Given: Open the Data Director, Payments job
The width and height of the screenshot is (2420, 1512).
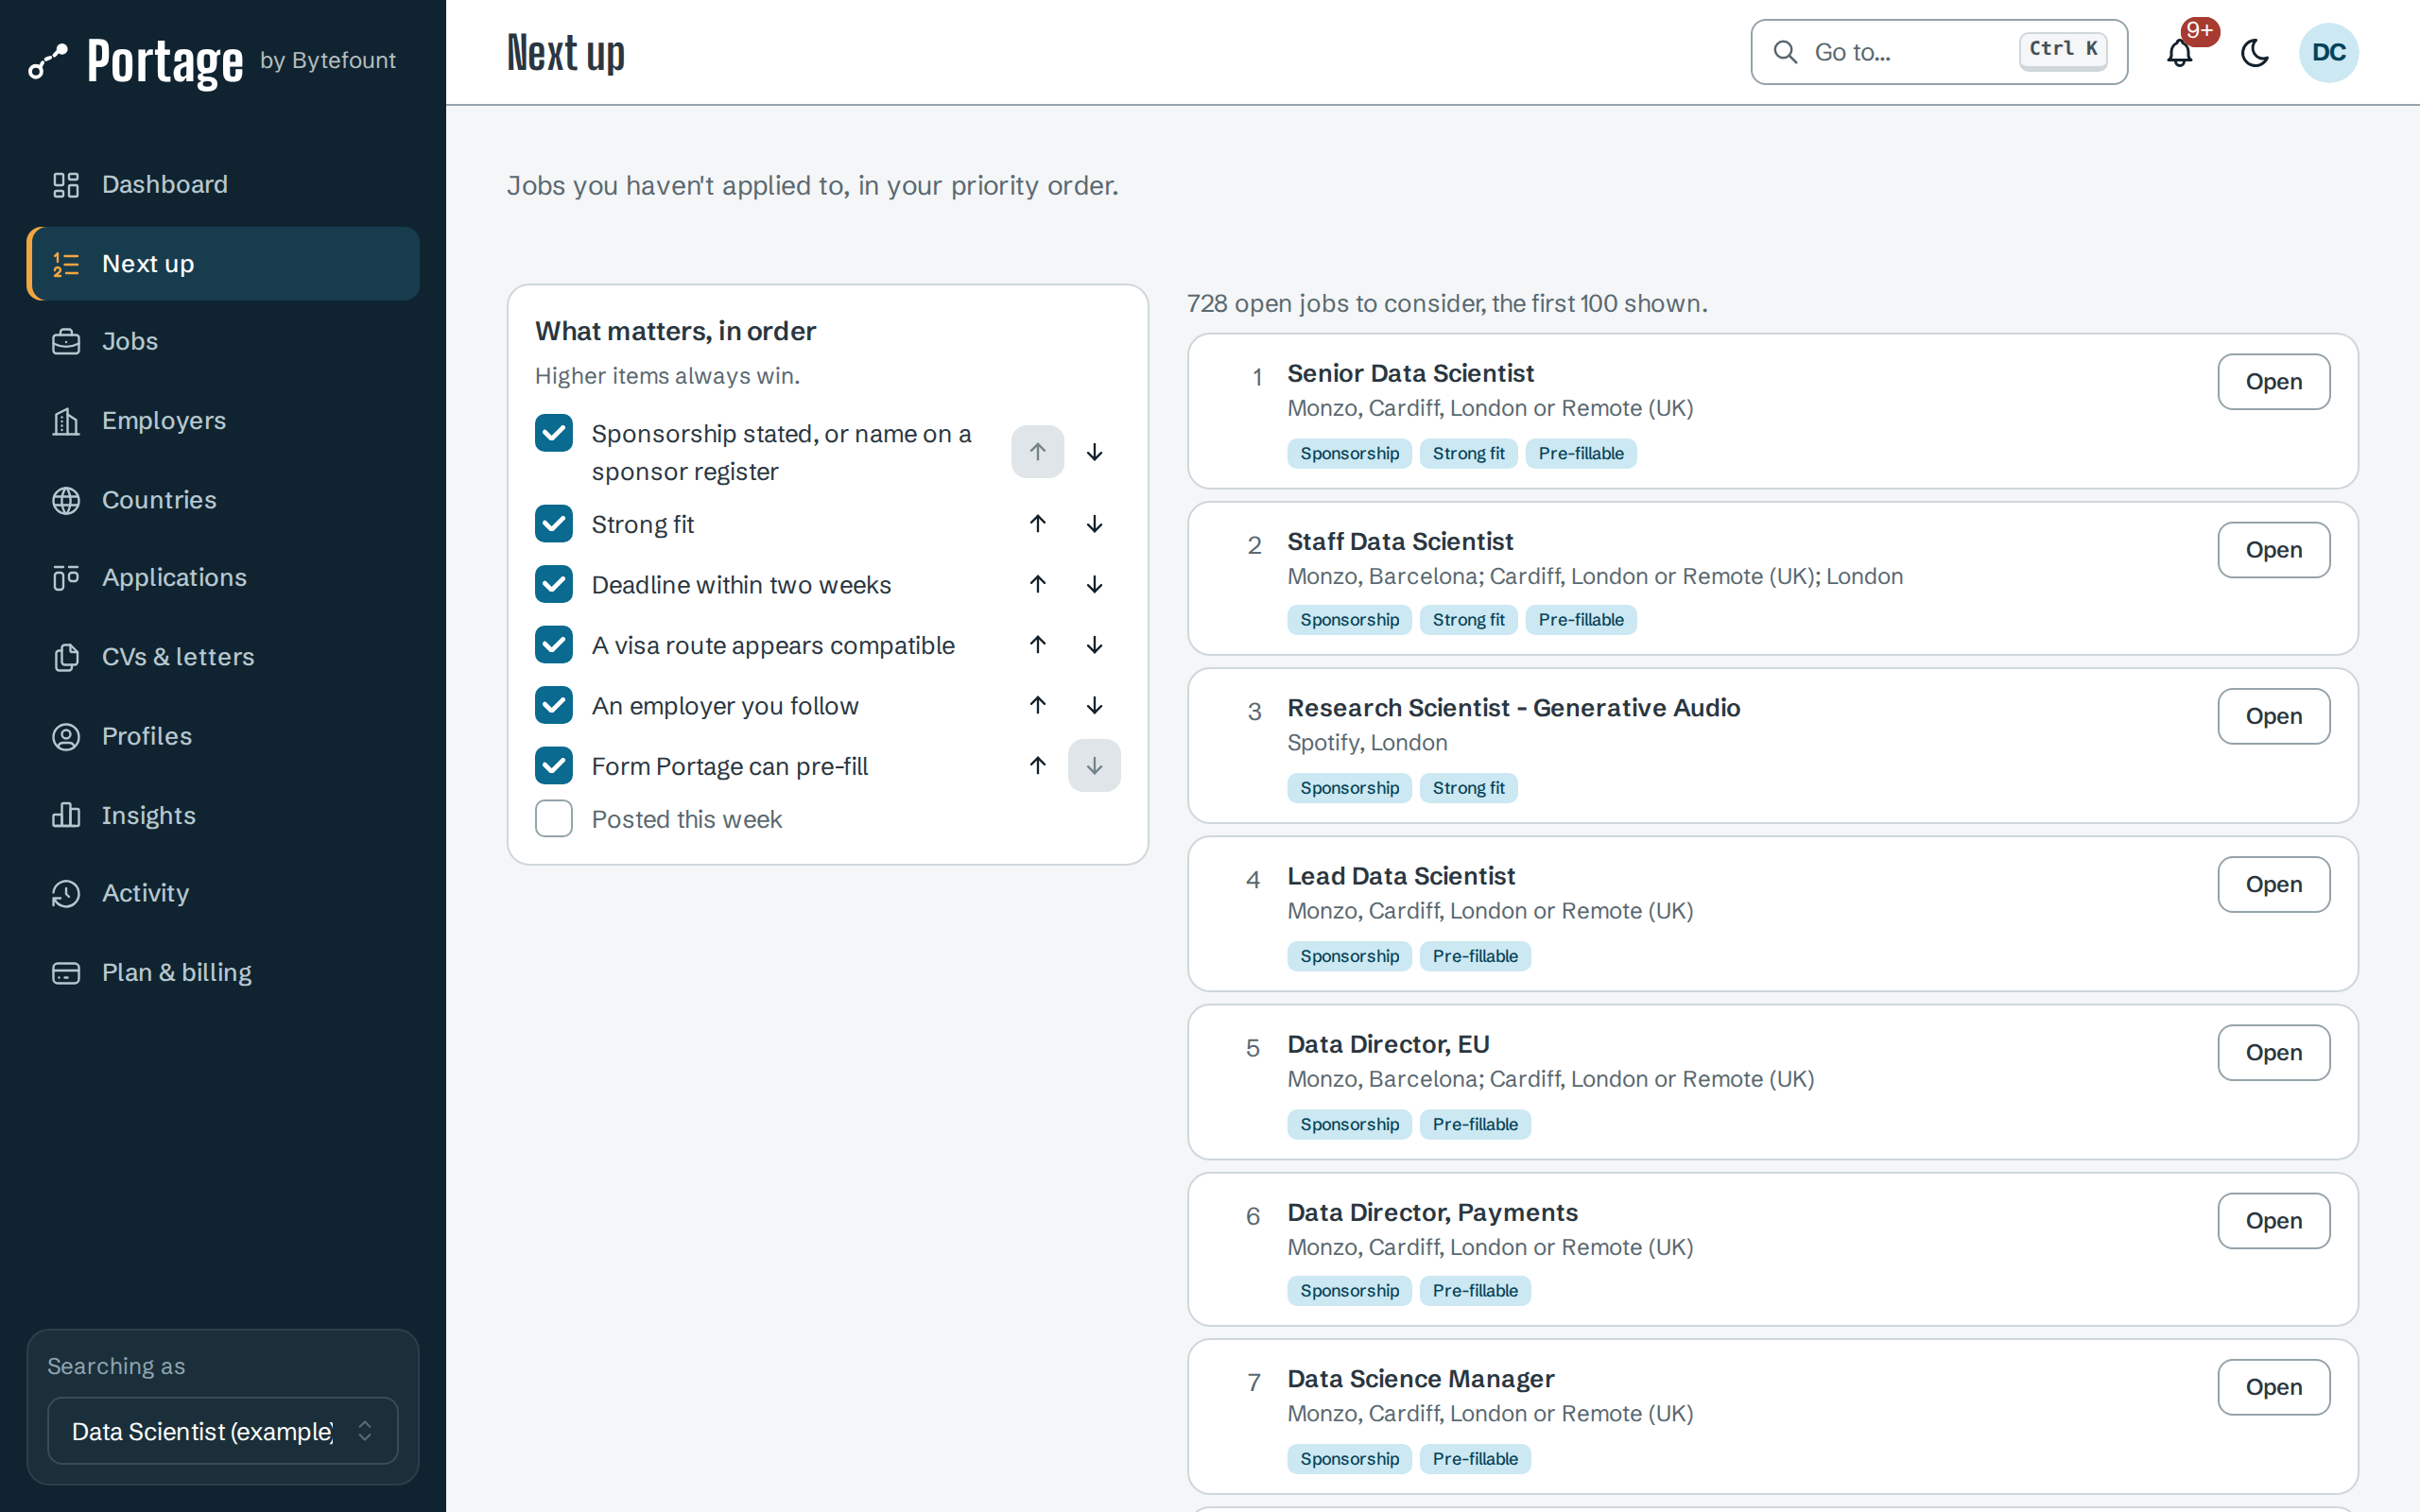Looking at the screenshot, I should click(x=2273, y=1221).
